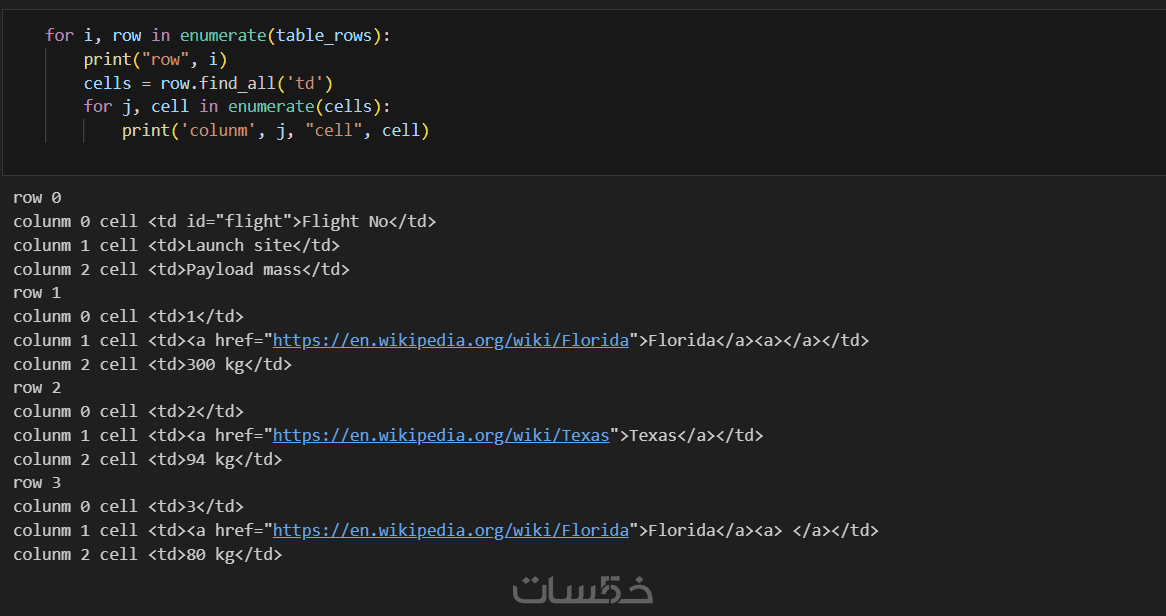This screenshot has height=616, width=1166.
Task: Click the "row 1" output line
Action: coord(37,293)
